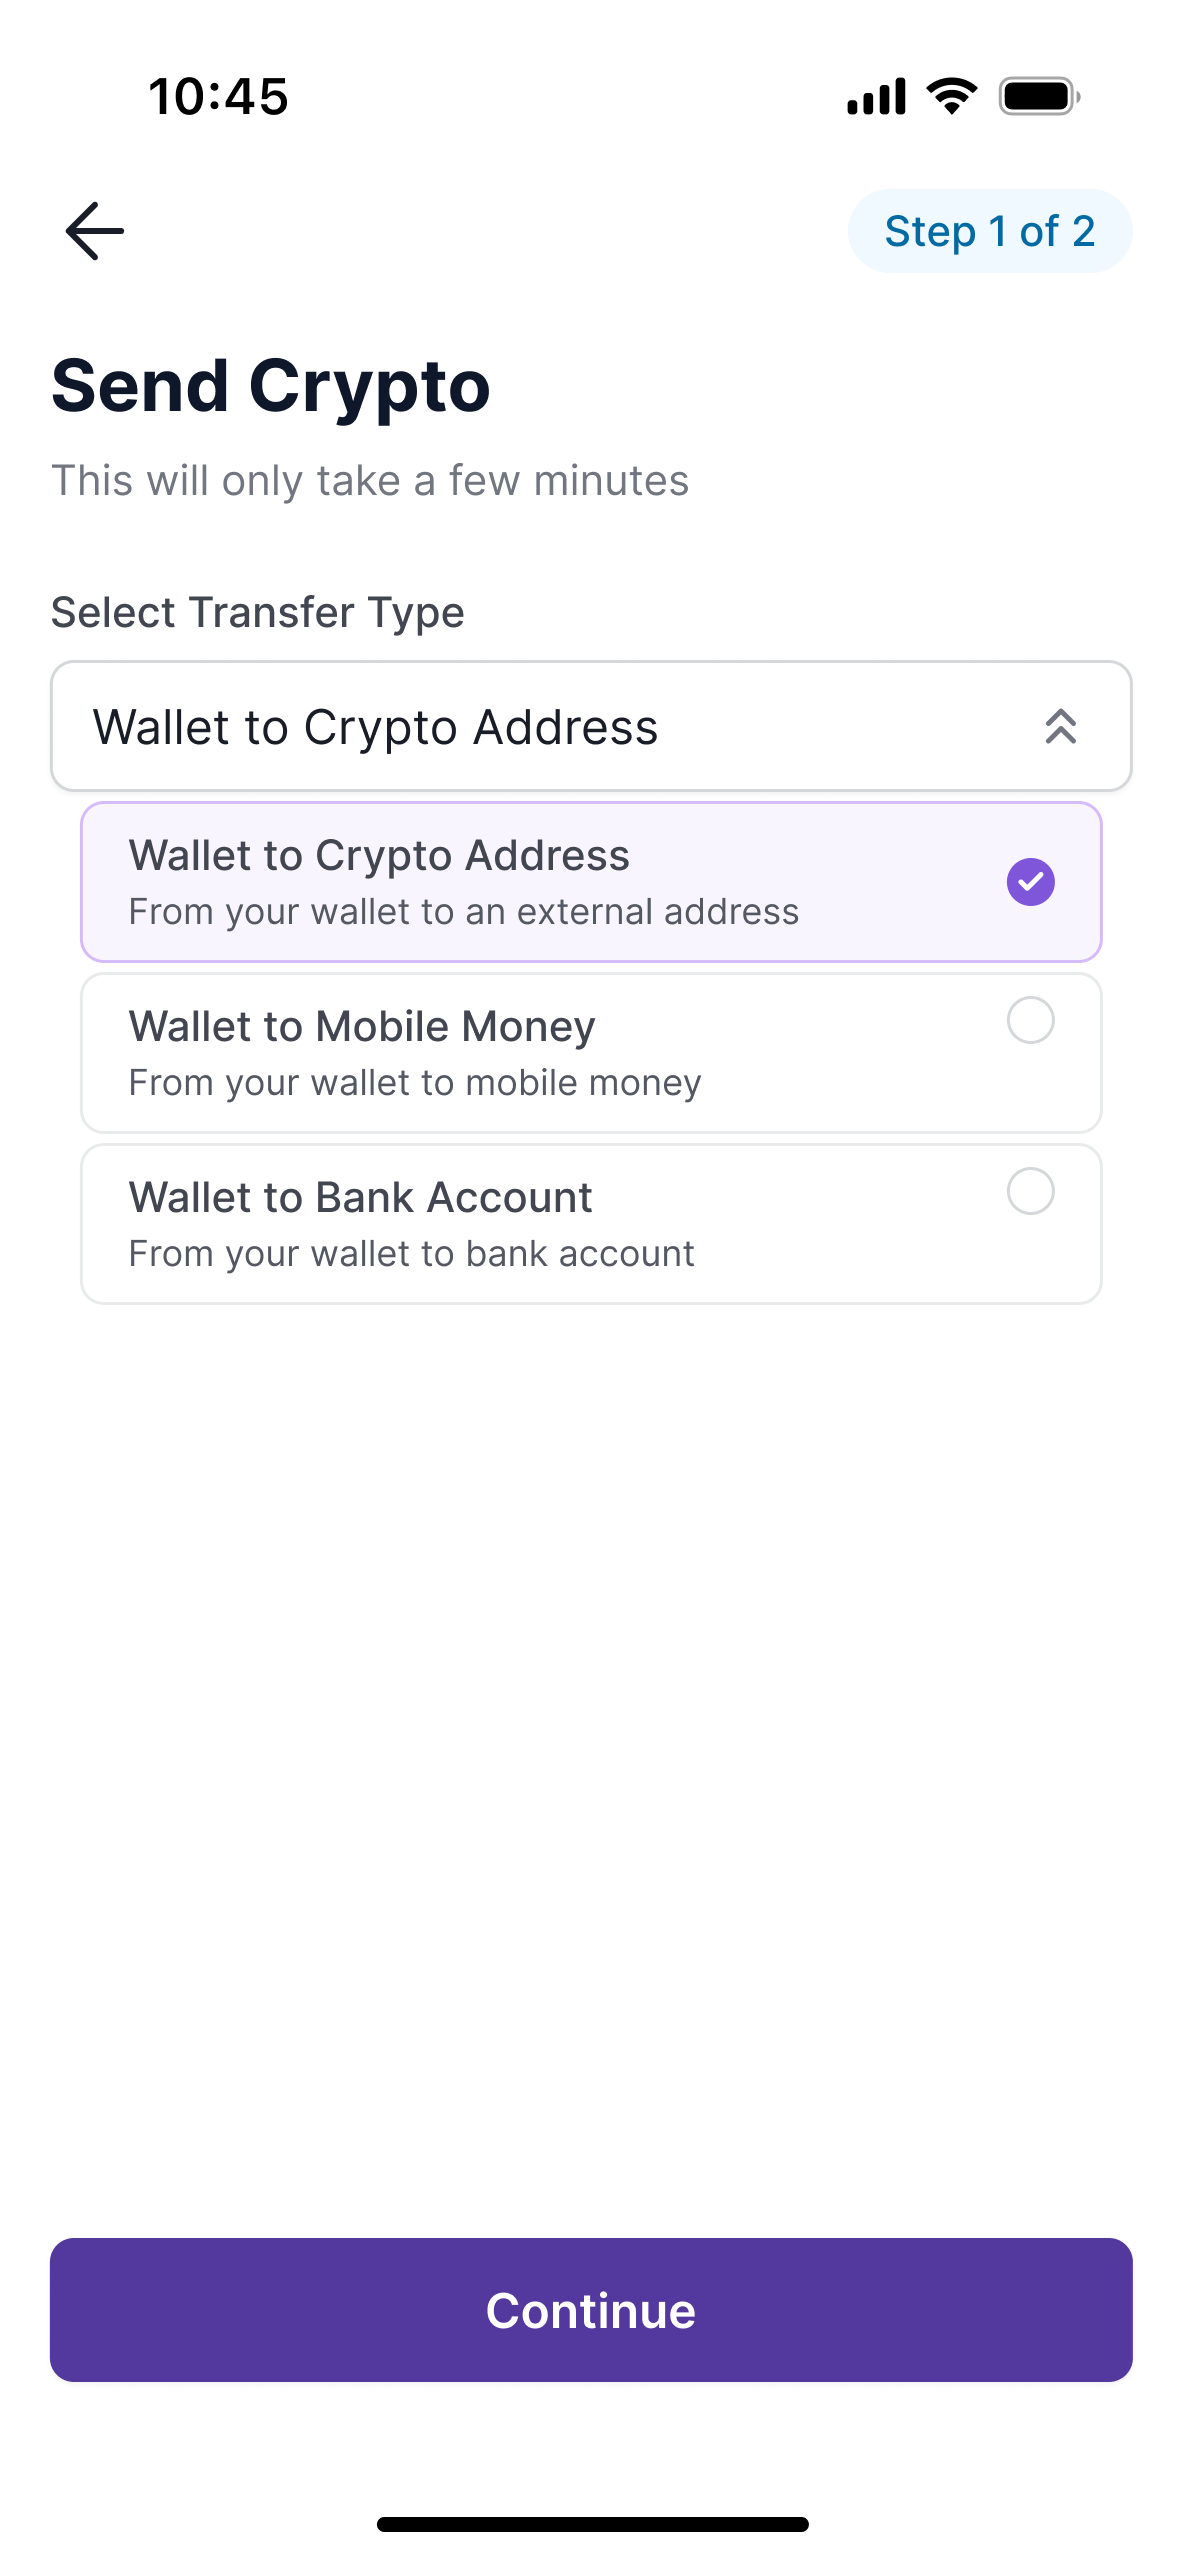
Task: Click the purple checkmark icon
Action: [1030, 882]
